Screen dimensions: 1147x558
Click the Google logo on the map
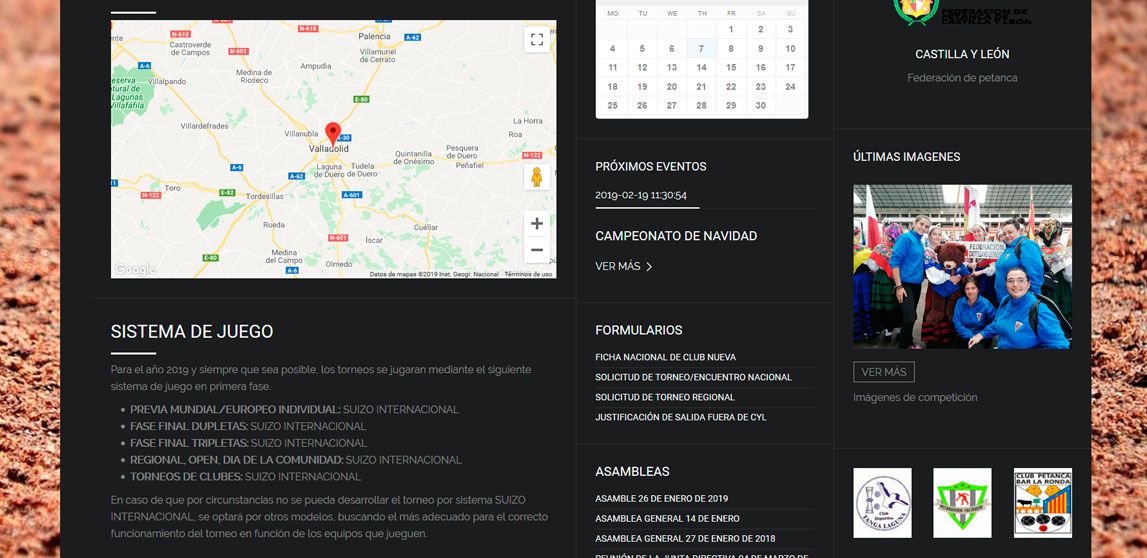pos(135,269)
